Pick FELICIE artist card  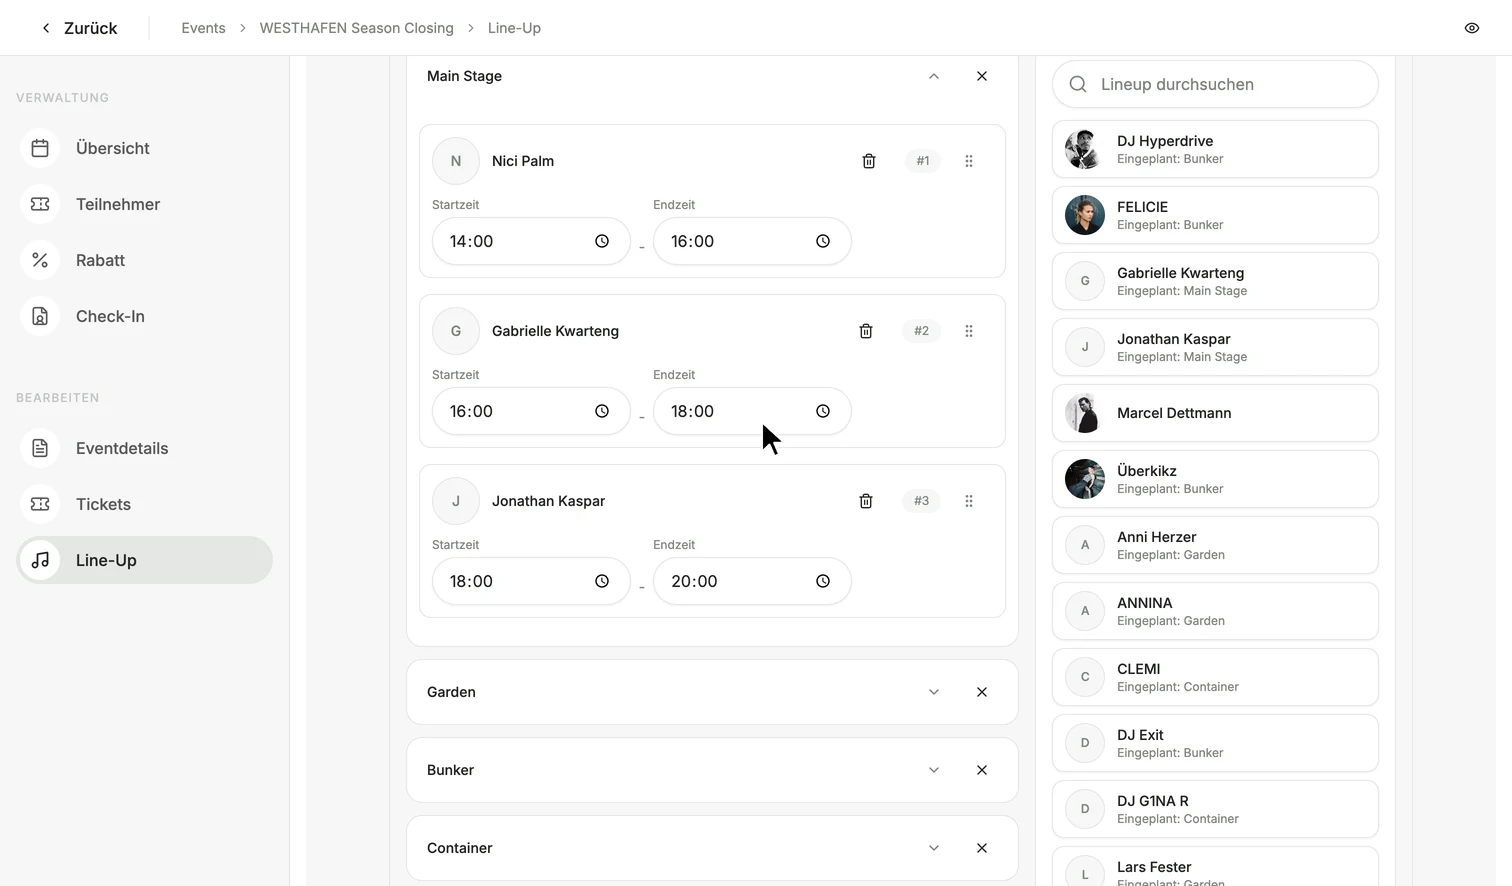tap(1215, 215)
